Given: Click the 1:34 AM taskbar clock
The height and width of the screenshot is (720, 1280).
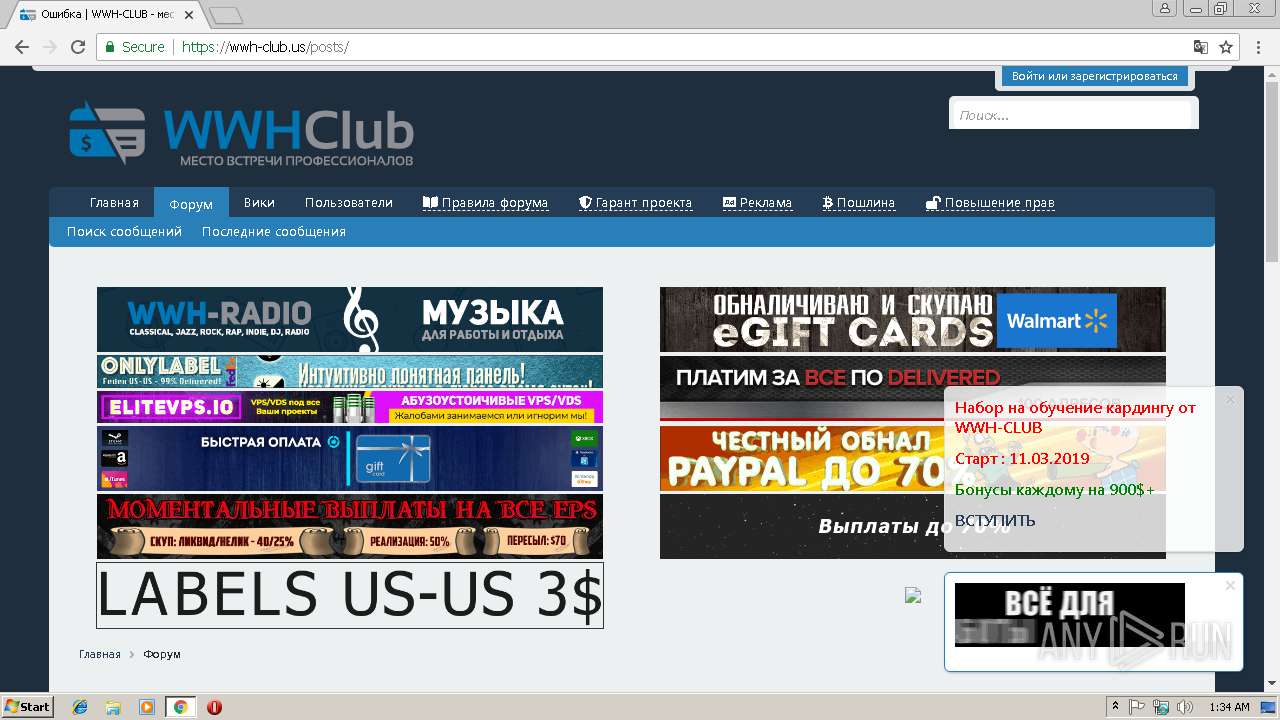Looking at the screenshot, I should click(1229, 707).
